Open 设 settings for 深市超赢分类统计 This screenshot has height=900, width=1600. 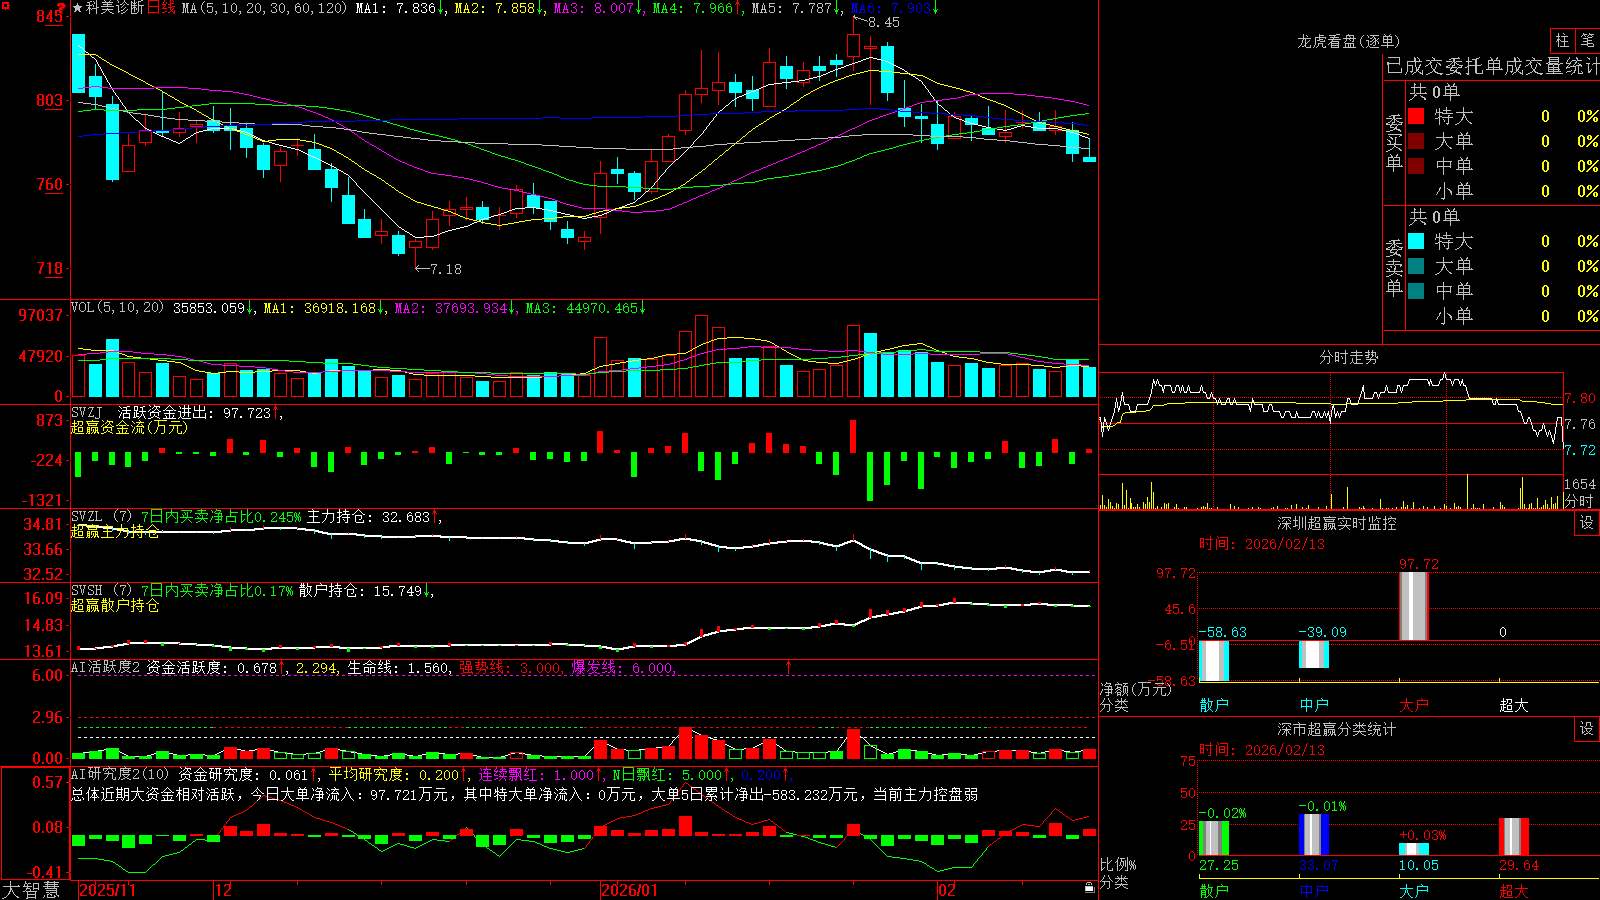tap(1587, 729)
